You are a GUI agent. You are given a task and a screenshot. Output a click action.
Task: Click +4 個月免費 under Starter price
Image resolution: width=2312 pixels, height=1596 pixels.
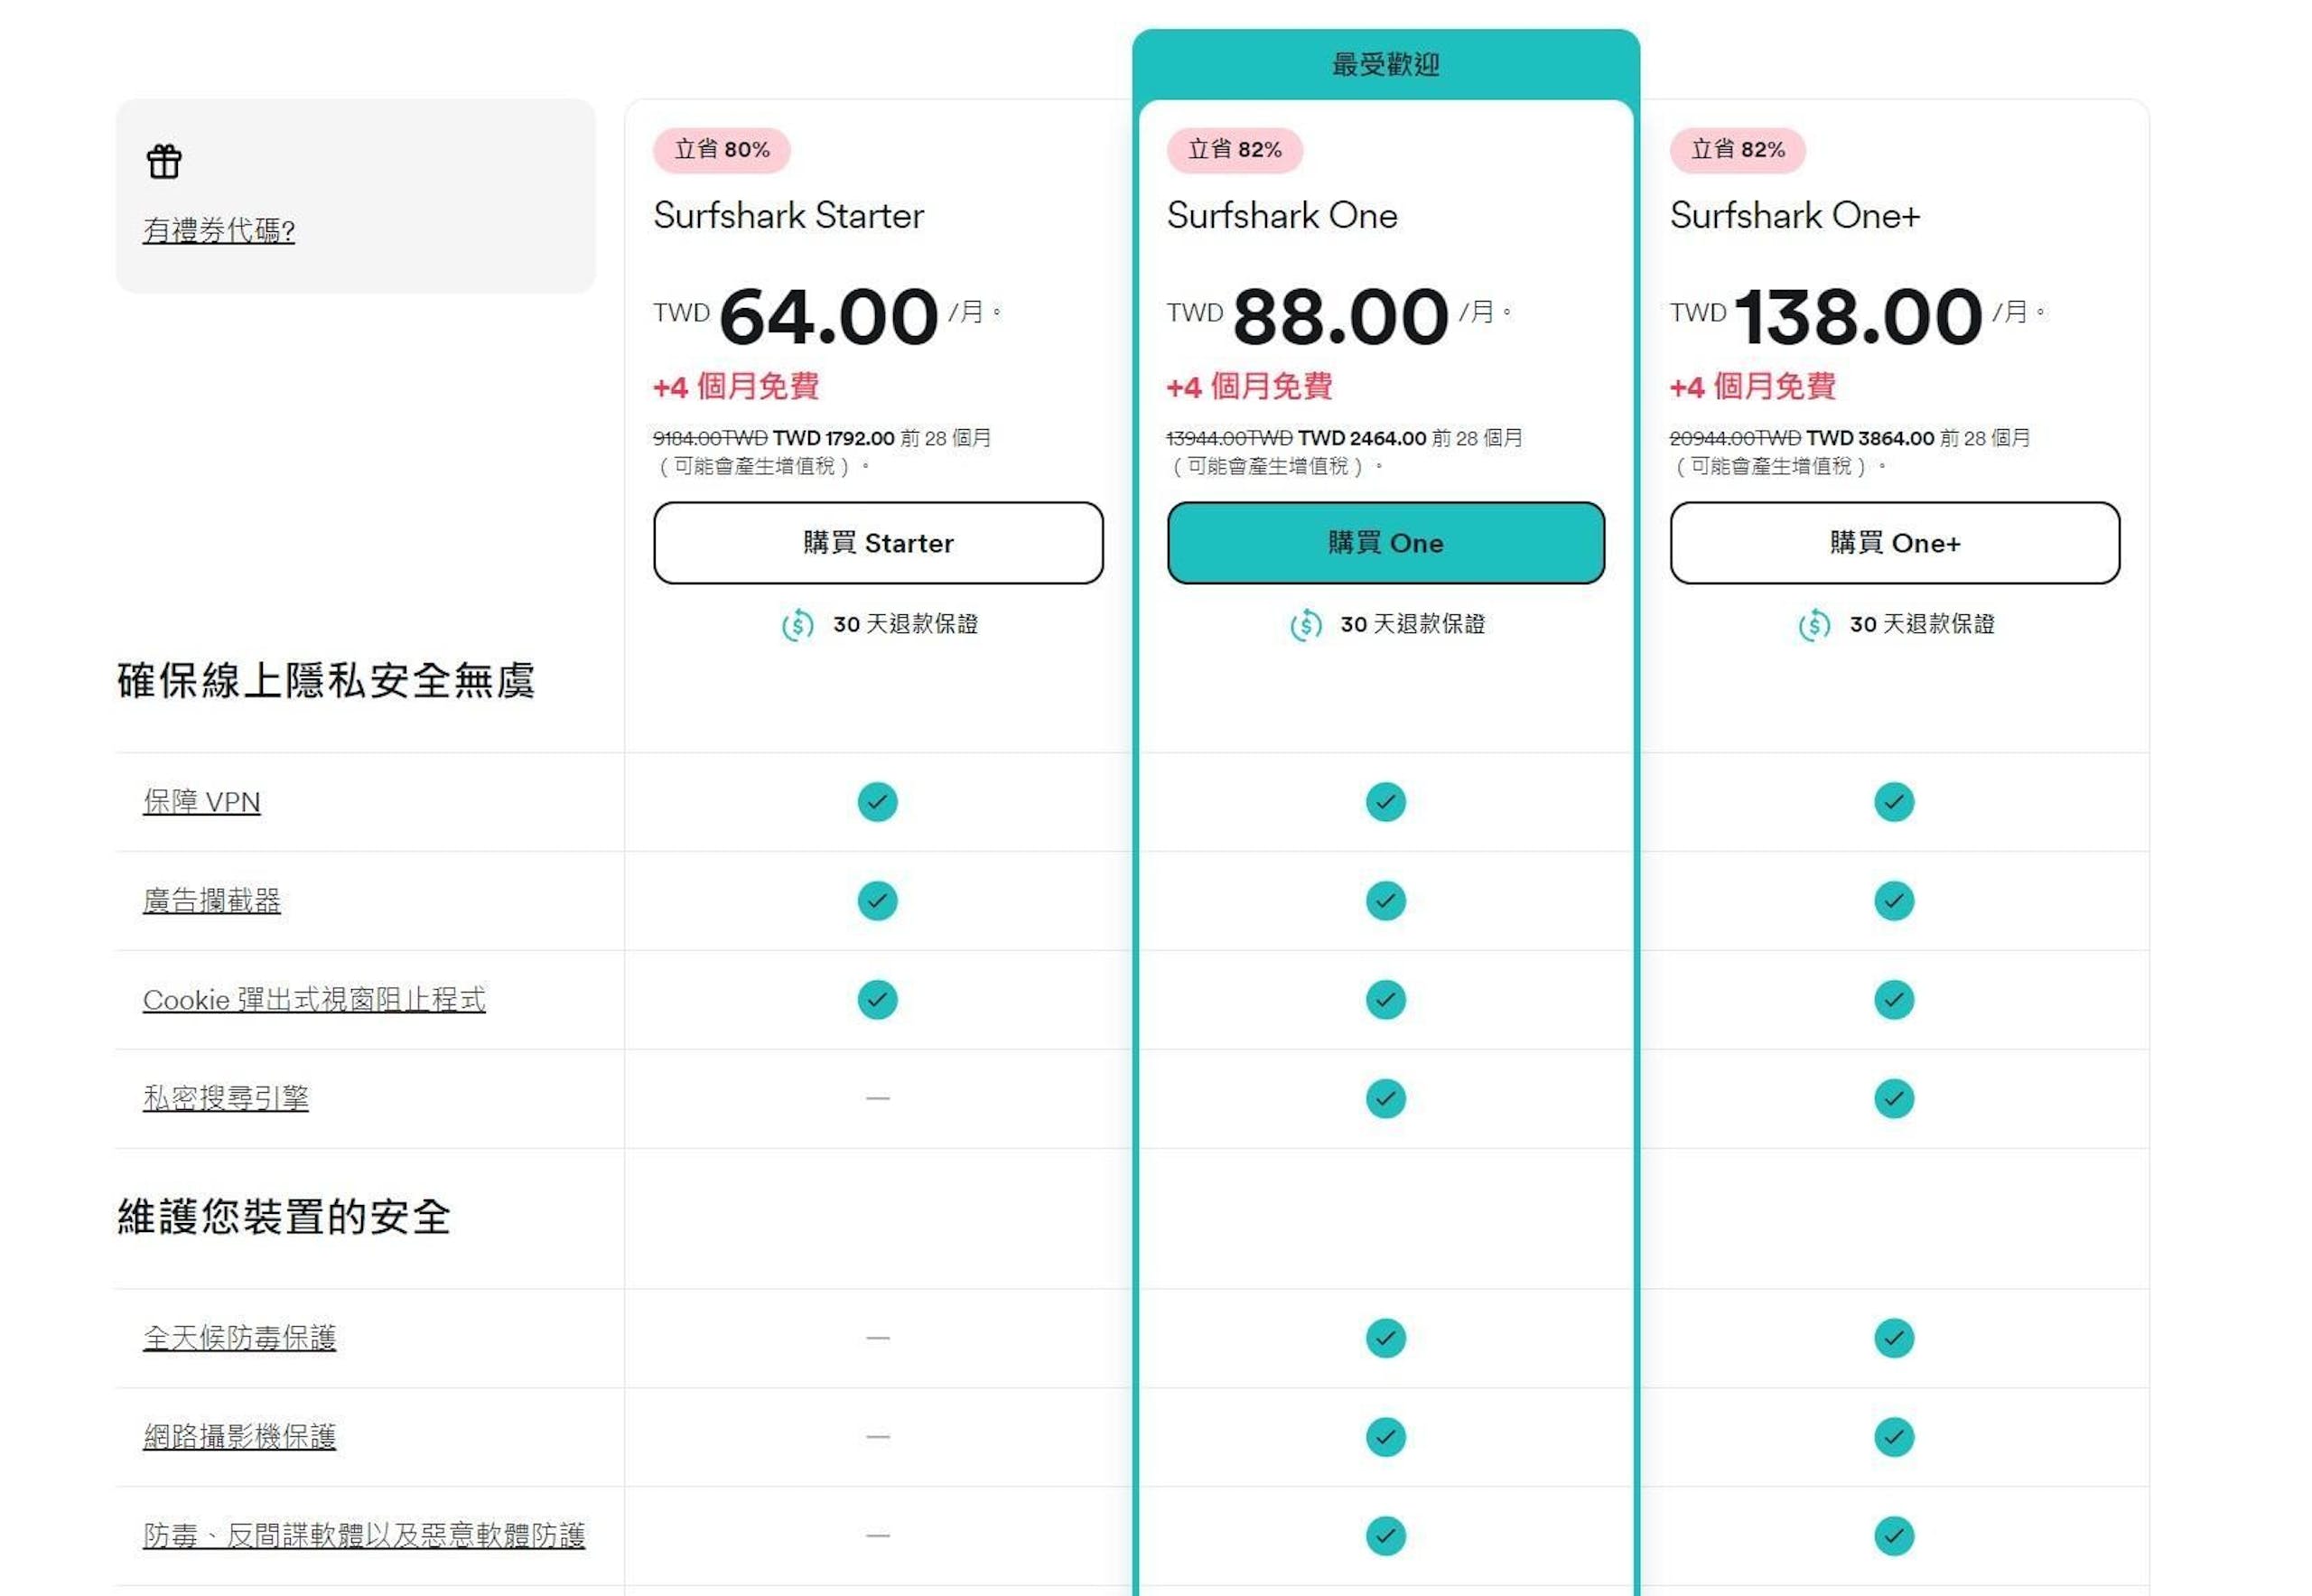coord(736,386)
